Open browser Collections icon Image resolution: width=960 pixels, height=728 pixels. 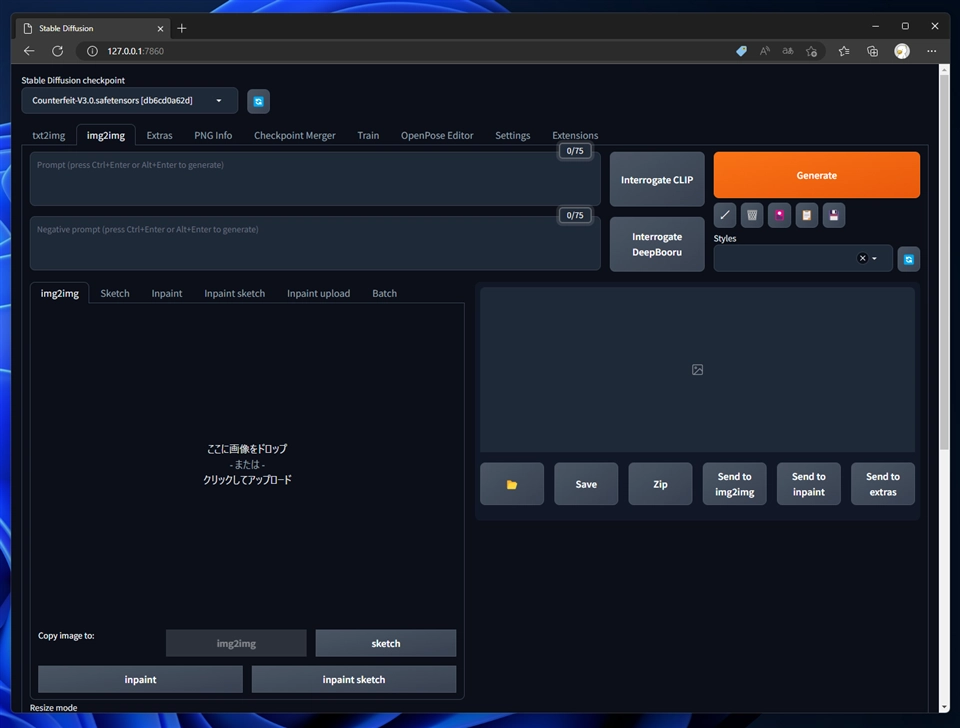click(x=872, y=51)
